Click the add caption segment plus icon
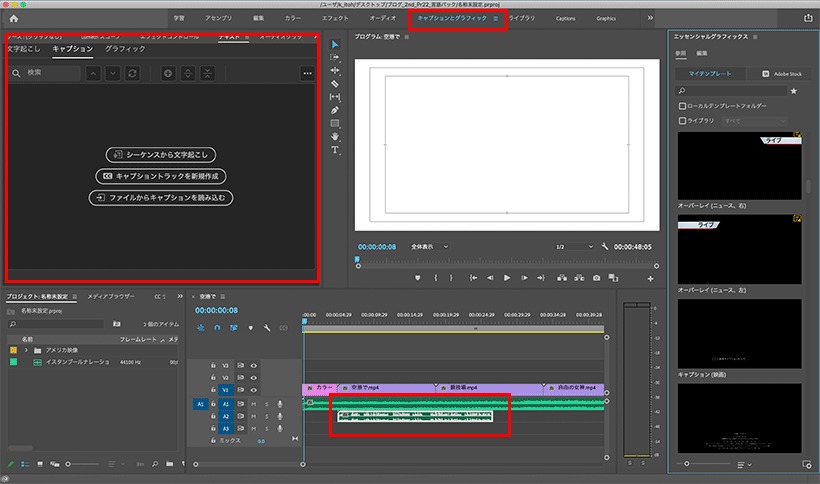 pos(168,73)
